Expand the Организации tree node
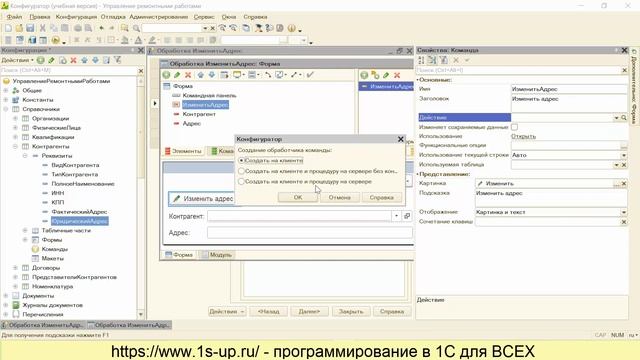 click(x=15, y=118)
